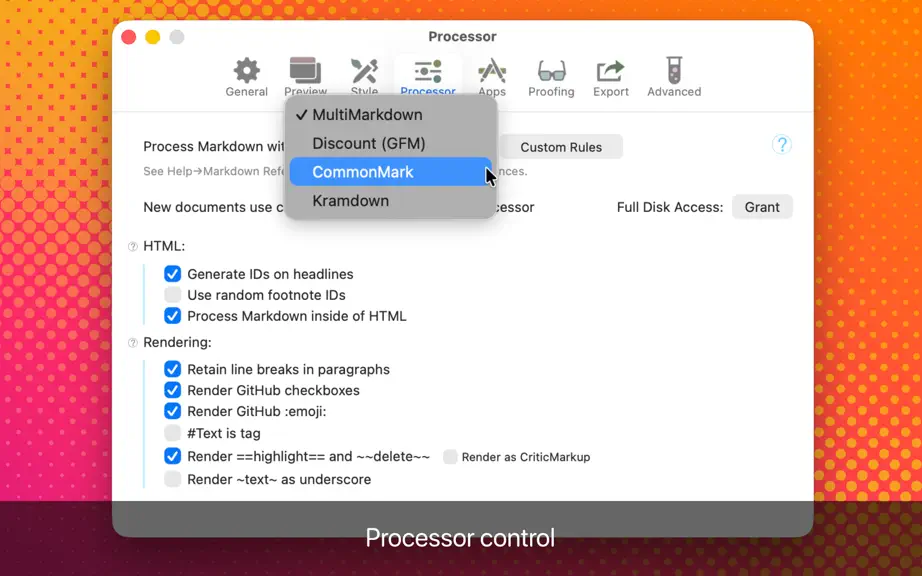Disable Retain line breaks in paragraphs

point(172,369)
